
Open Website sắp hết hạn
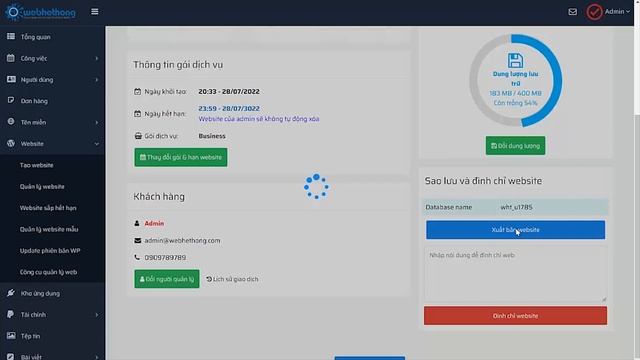click(x=48, y=208)
